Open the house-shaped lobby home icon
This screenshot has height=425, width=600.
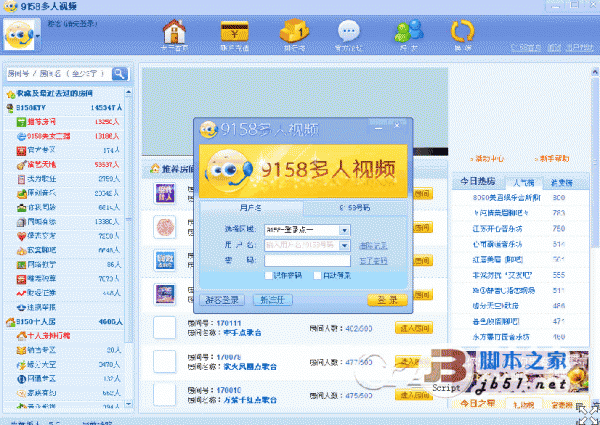(x=174, y=31)
